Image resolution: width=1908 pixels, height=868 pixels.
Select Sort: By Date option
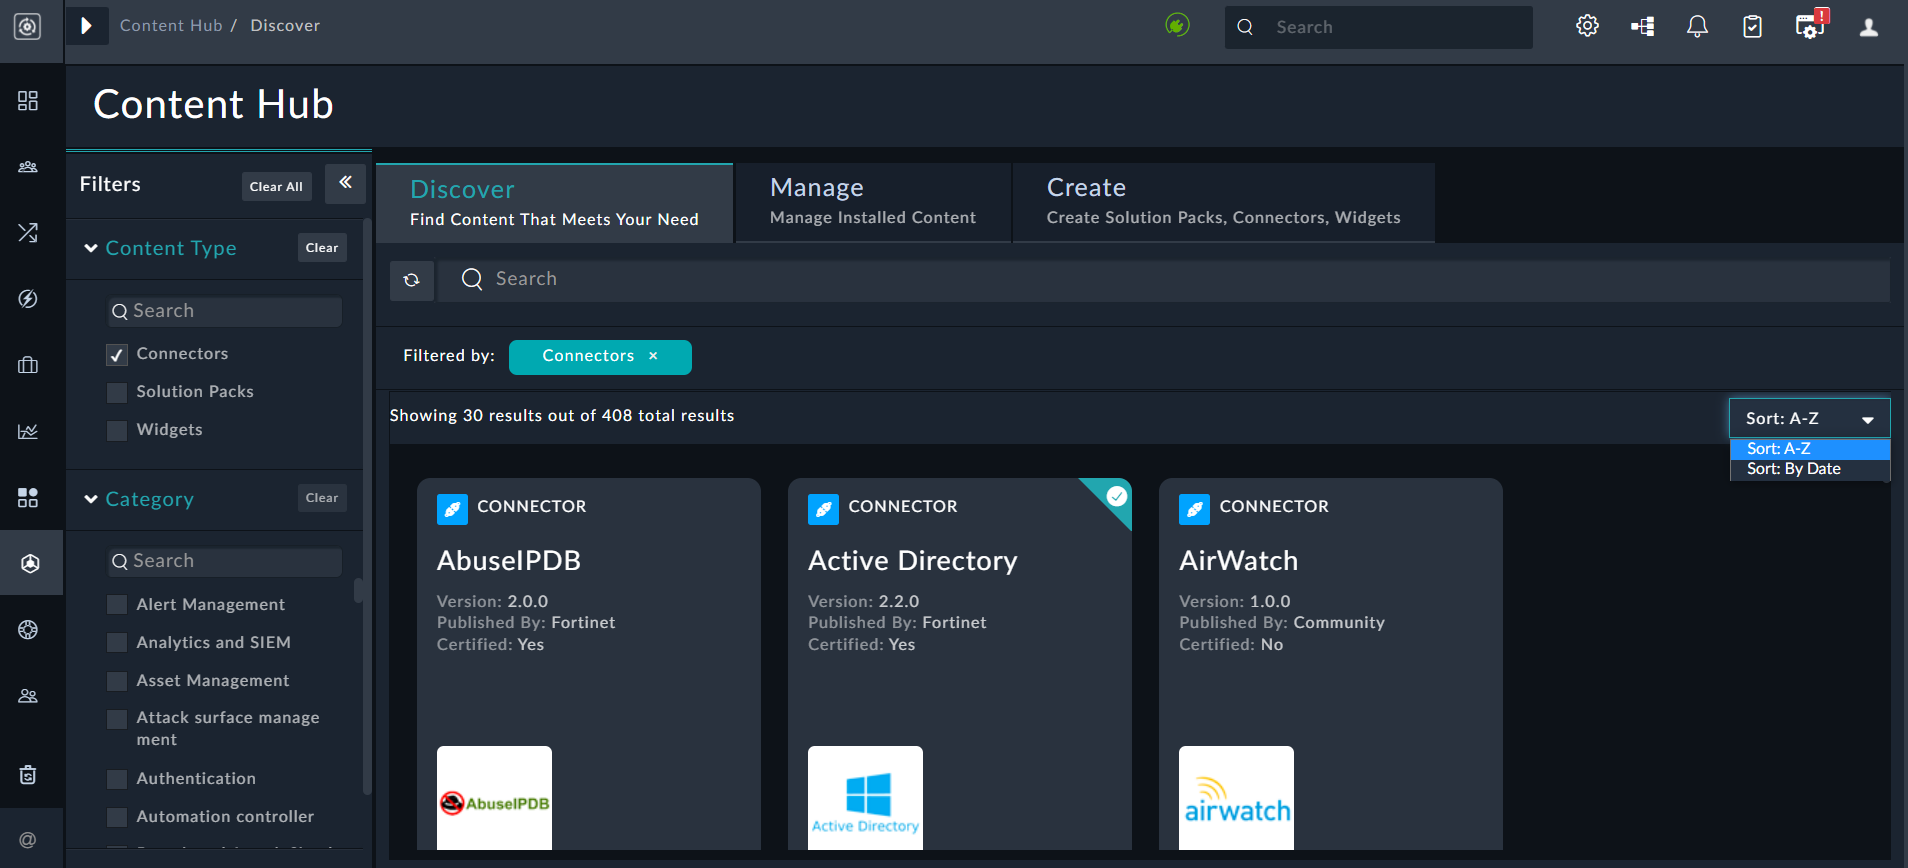1793,469
